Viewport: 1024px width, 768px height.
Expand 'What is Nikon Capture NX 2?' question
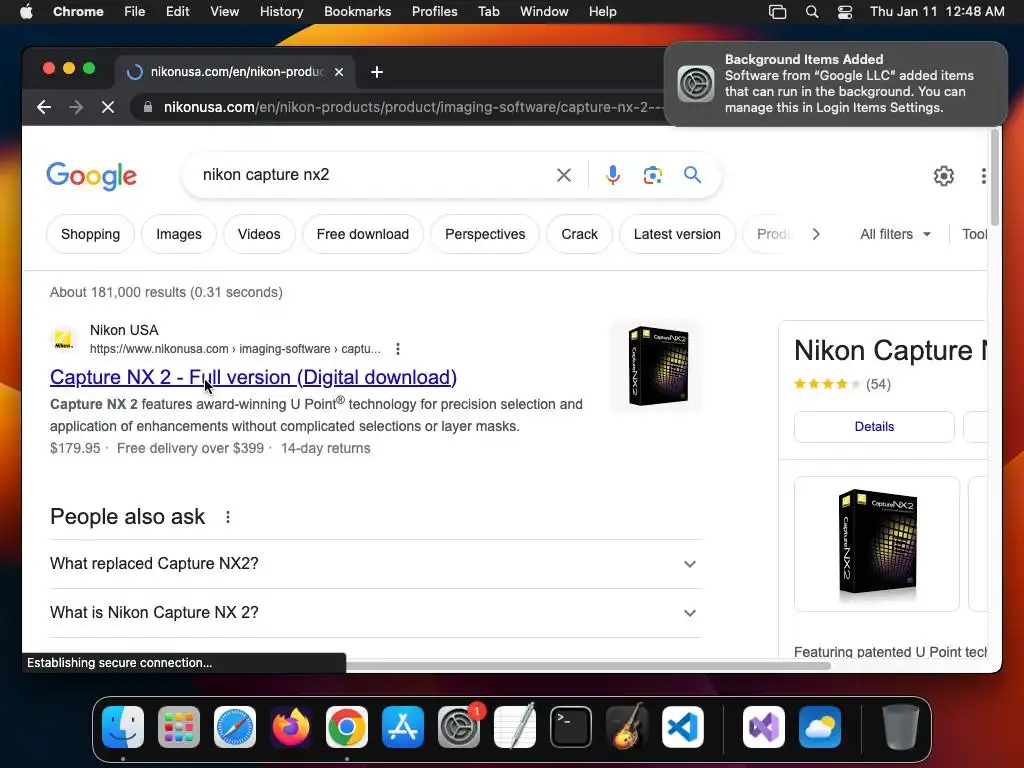(x=376, y=613)
